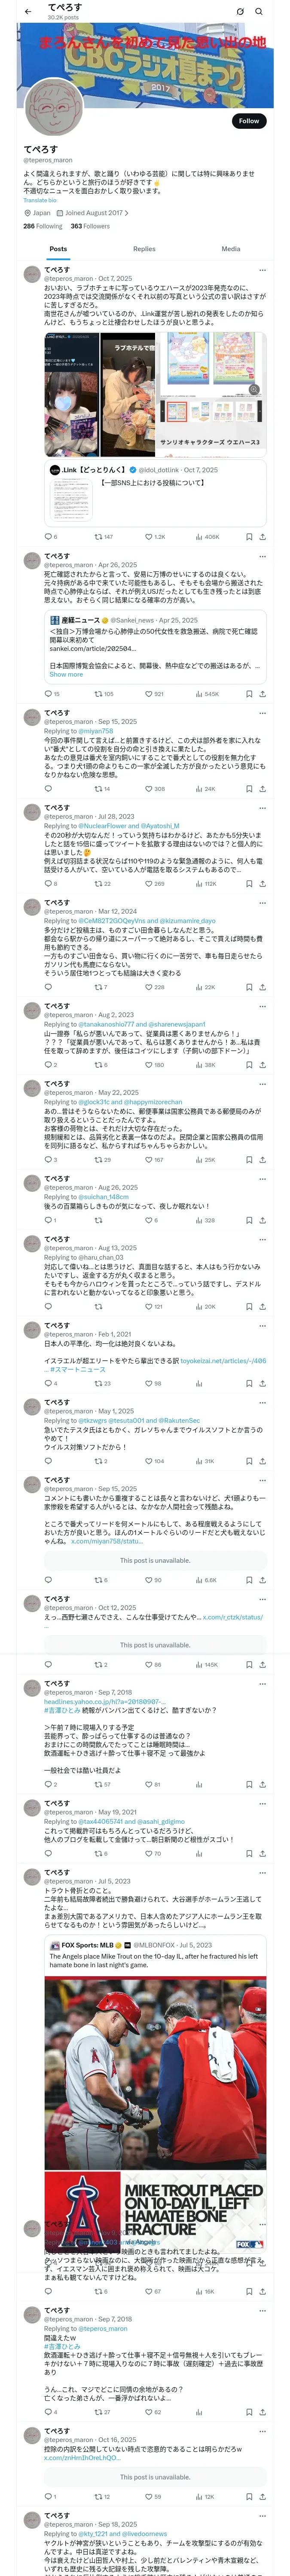Click Translate bio link
290x2576 pixels.
click(x=40, y=200)
